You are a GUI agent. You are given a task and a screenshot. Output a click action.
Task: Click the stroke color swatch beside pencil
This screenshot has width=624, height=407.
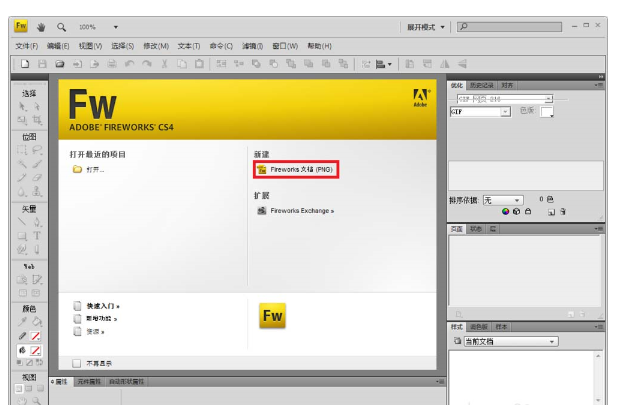click(35, 336)
